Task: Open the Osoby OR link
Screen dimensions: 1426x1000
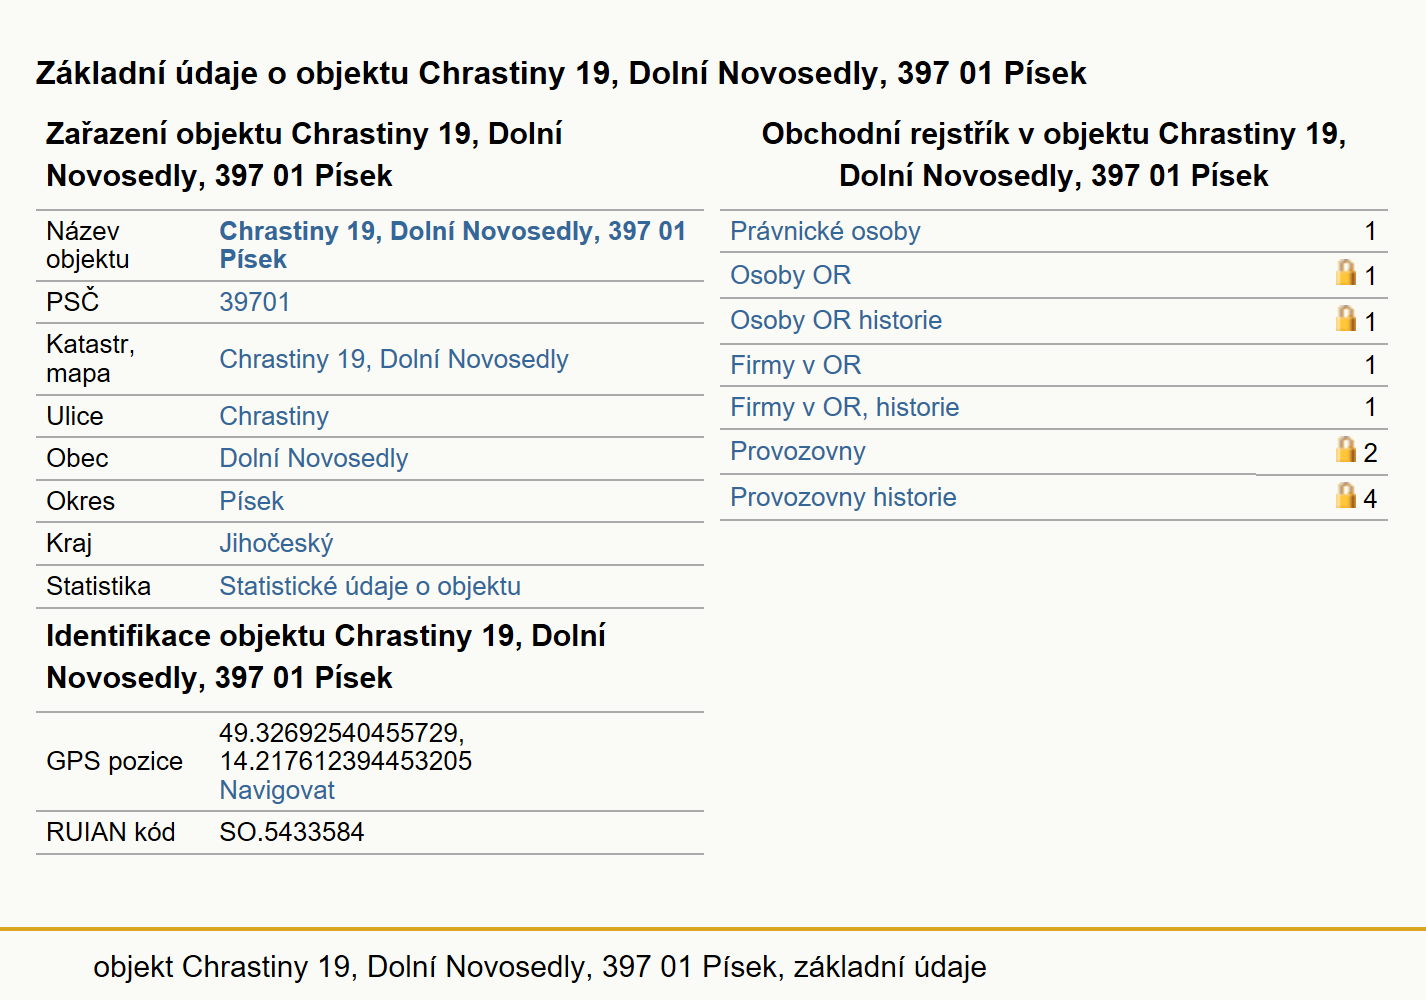Action: coord(790,275)
